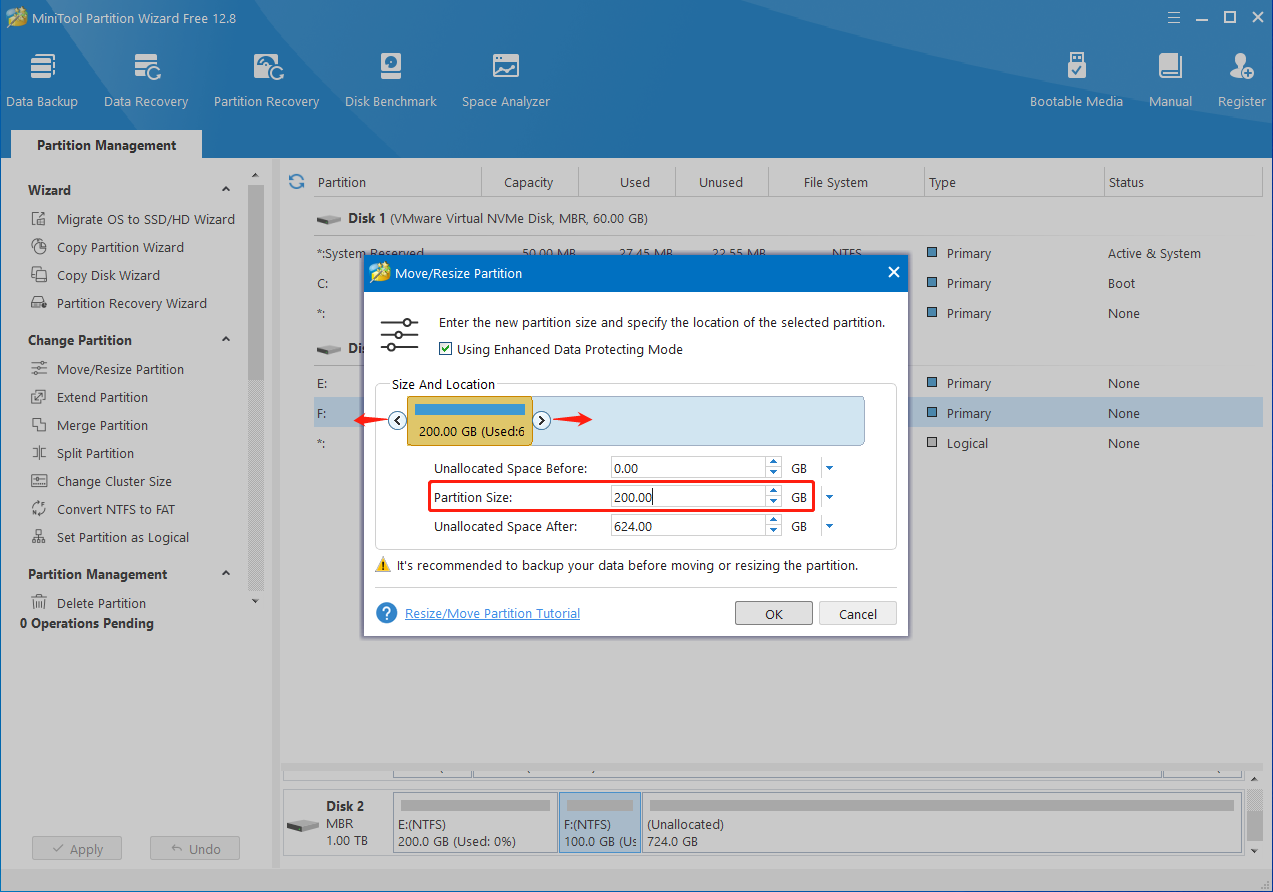Collapse the Wizard section

click(x=226, y=190)
